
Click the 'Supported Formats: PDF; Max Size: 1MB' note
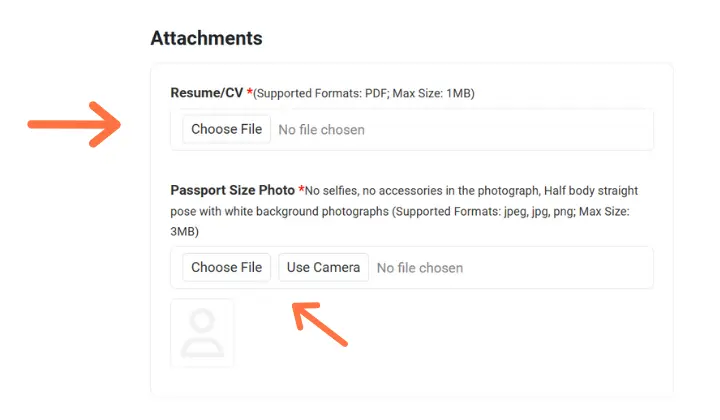(364, 93)
